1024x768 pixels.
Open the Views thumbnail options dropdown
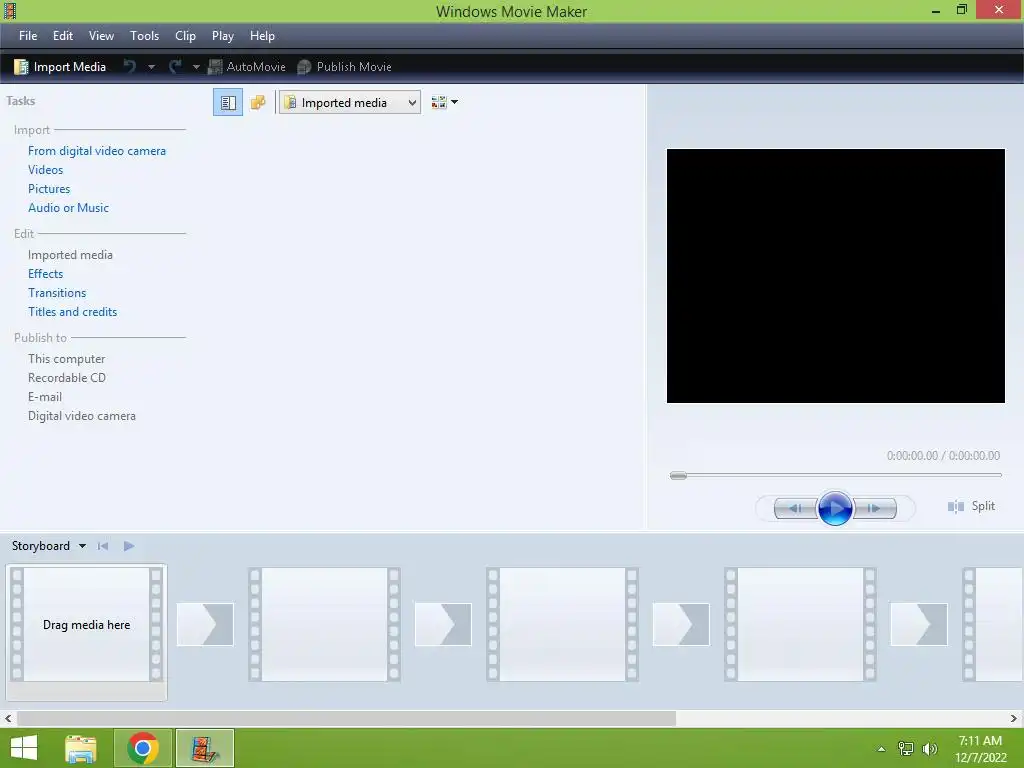tap(445, 103)
